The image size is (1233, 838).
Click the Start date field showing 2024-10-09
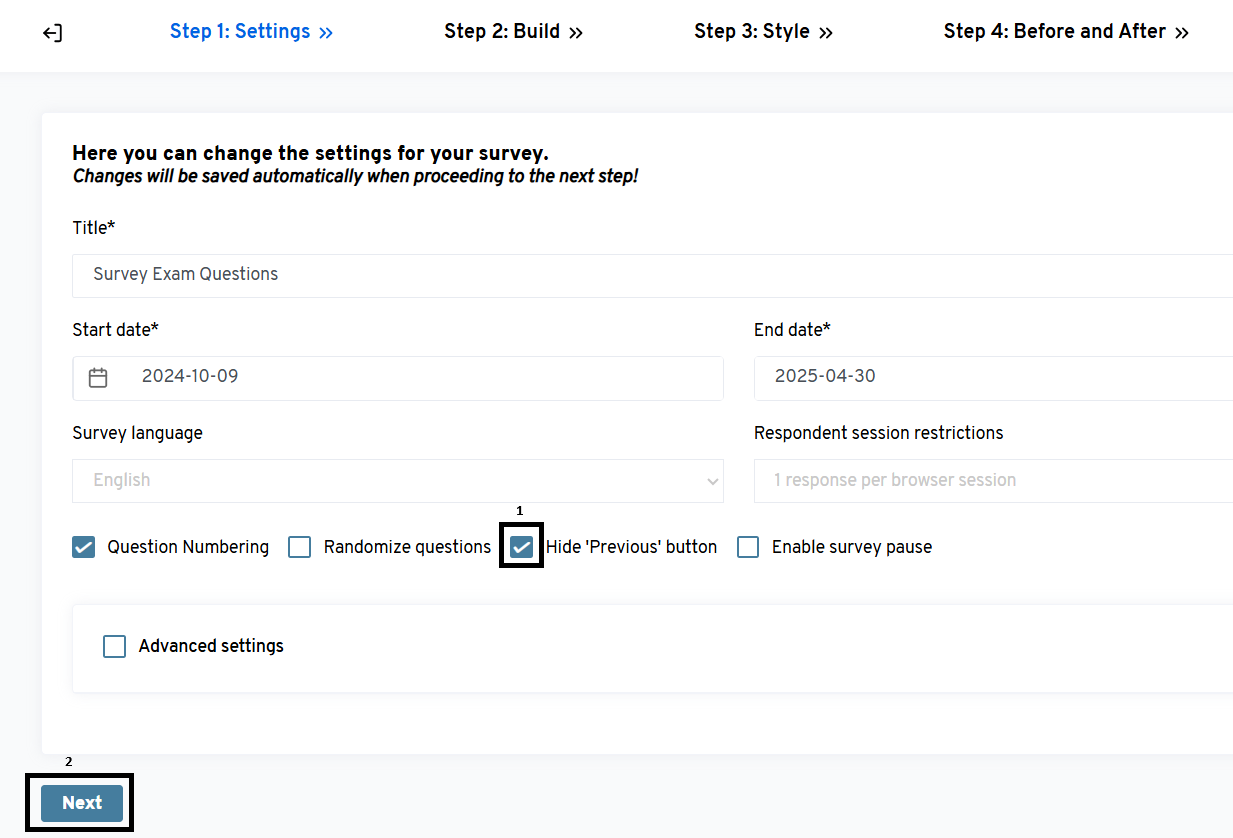click(x=420, y=378)
